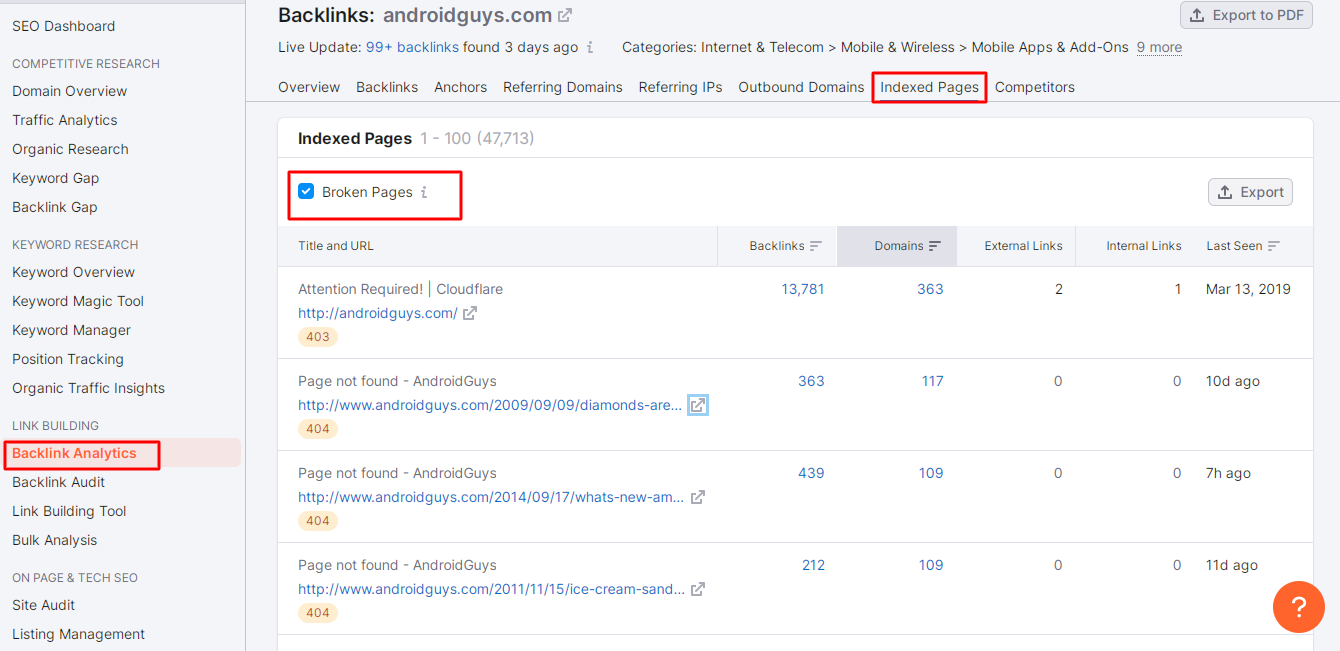Open the 99+ backlinks link
1340x651 pixels.
coord(412,47)
